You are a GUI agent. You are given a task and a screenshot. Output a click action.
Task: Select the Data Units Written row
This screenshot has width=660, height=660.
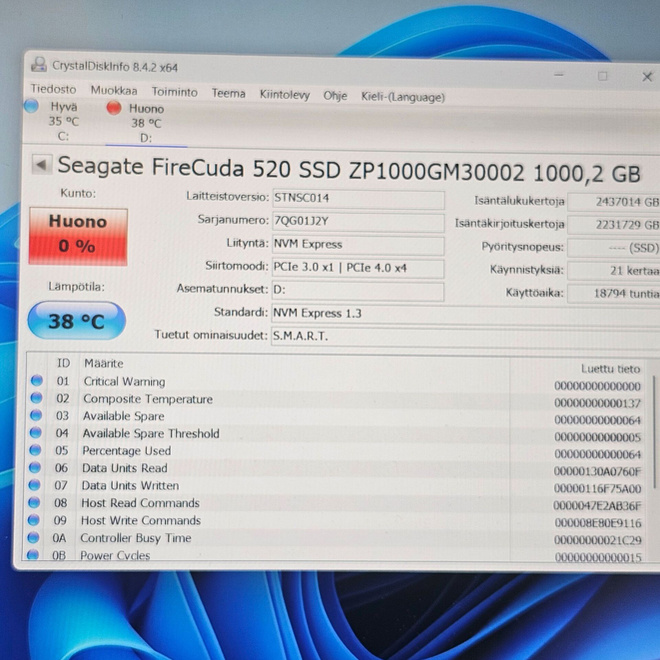coord(337,487)
